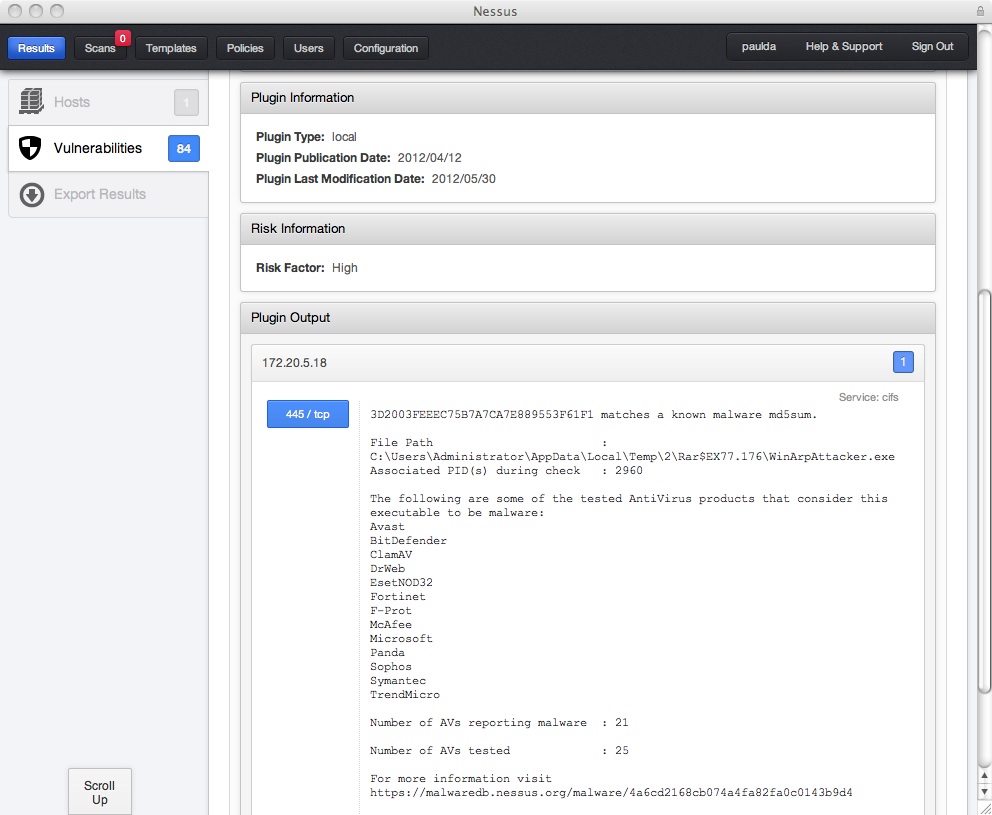The width and height of the screenshot is (992, 815).
Task: Click Sophos in the AntiVirus list
Action: pos(391,666)
